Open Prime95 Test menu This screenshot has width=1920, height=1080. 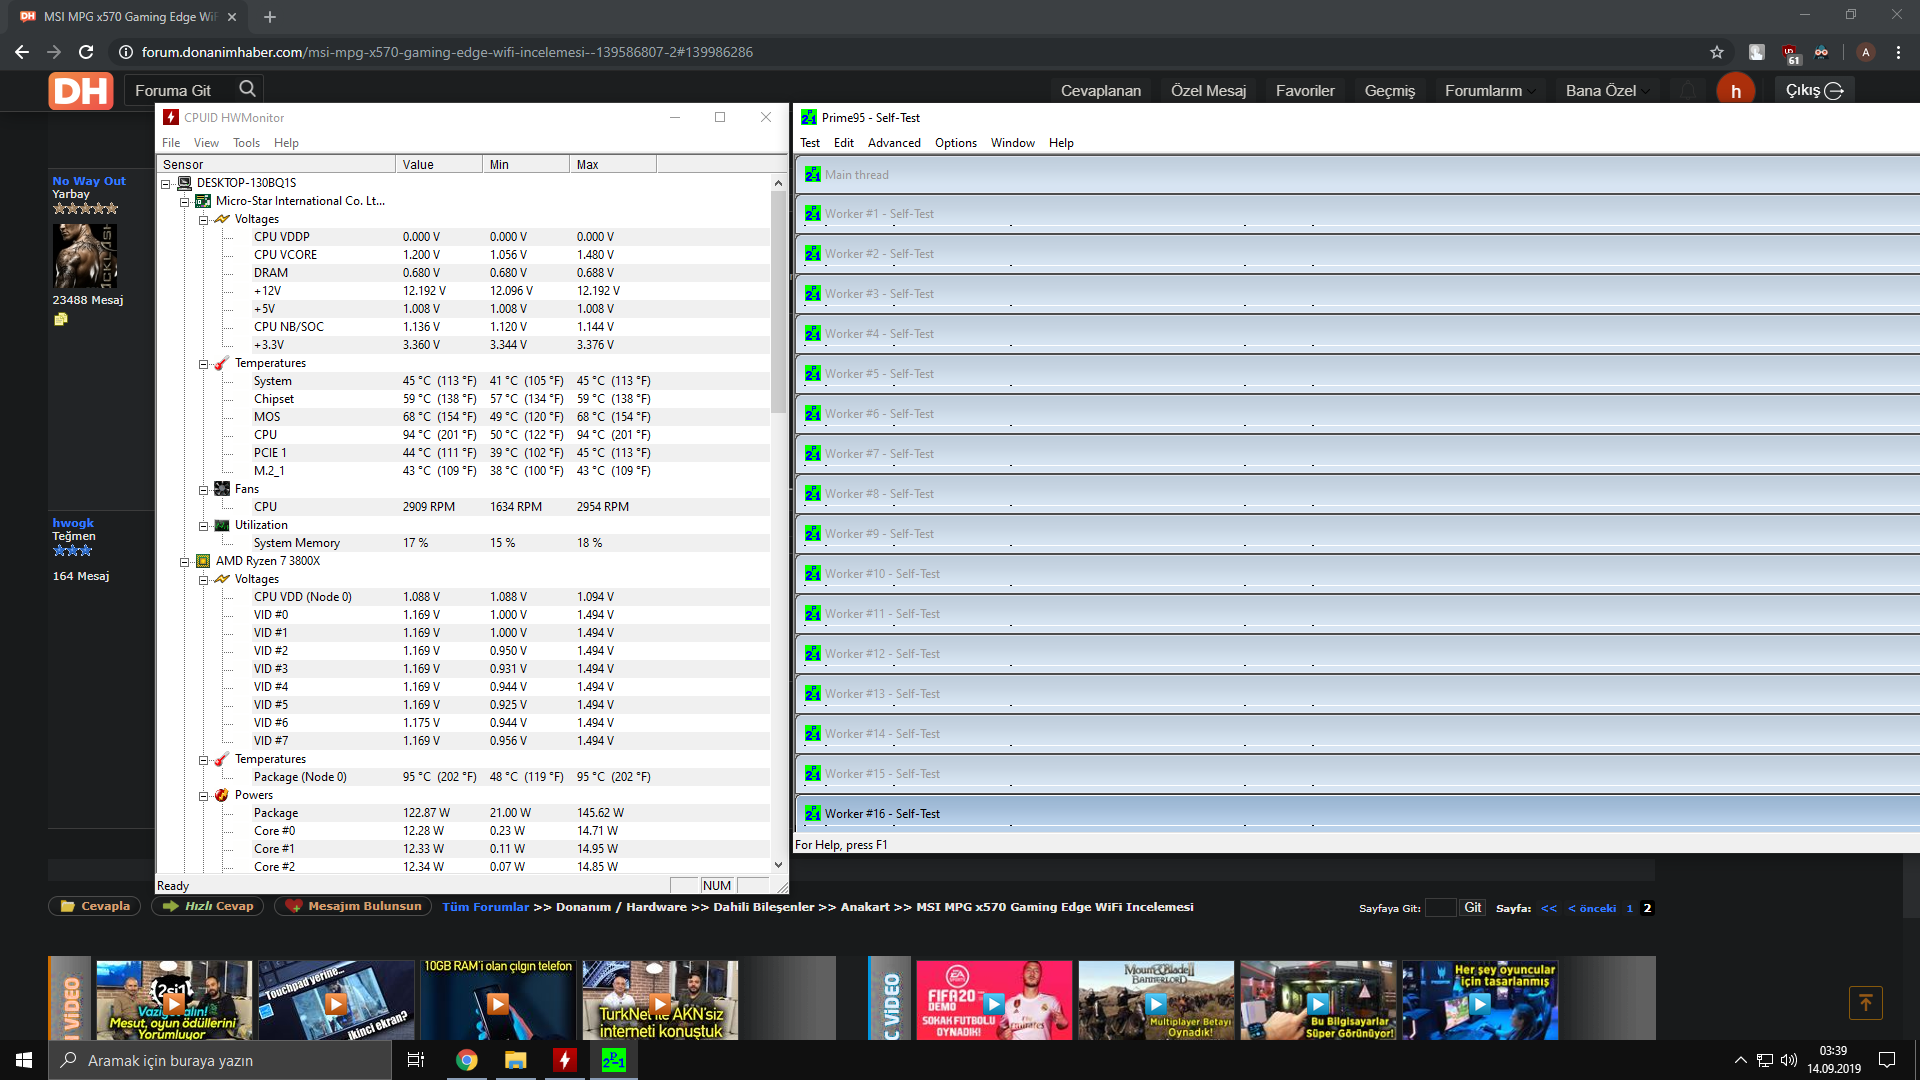[x=810, y=143]
